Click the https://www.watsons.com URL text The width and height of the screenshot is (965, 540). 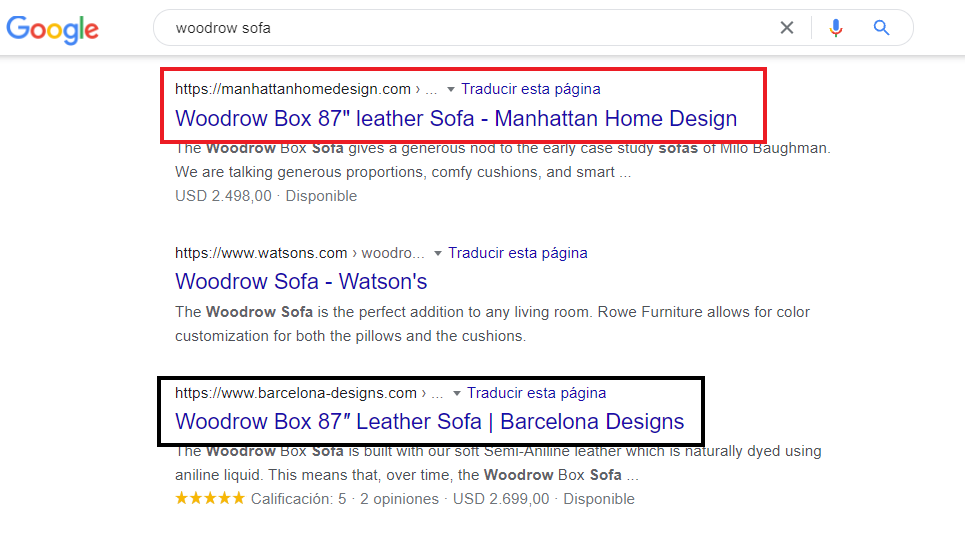[261, 253]
